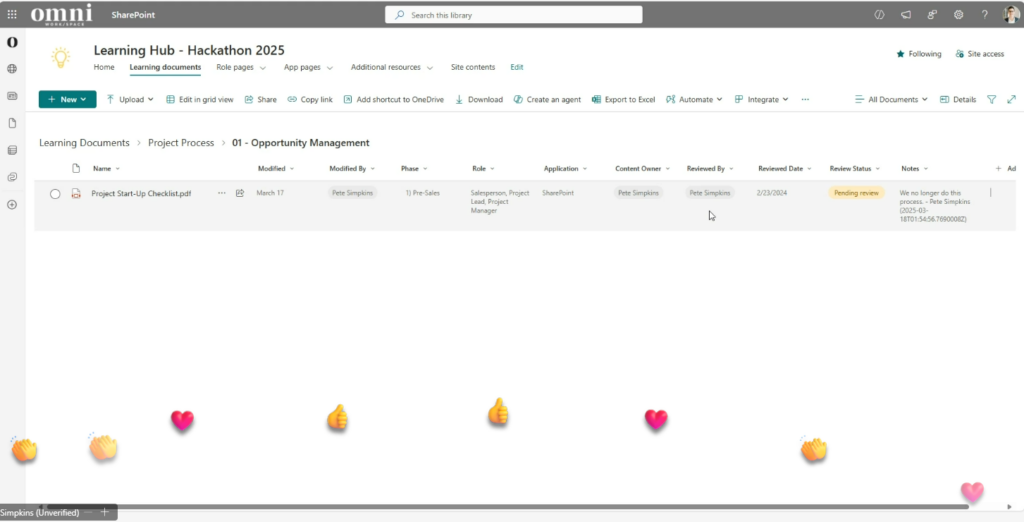Screen dimensions: 1024x522
Task: Click the star Following icon
Action: [x=901, y=54]
